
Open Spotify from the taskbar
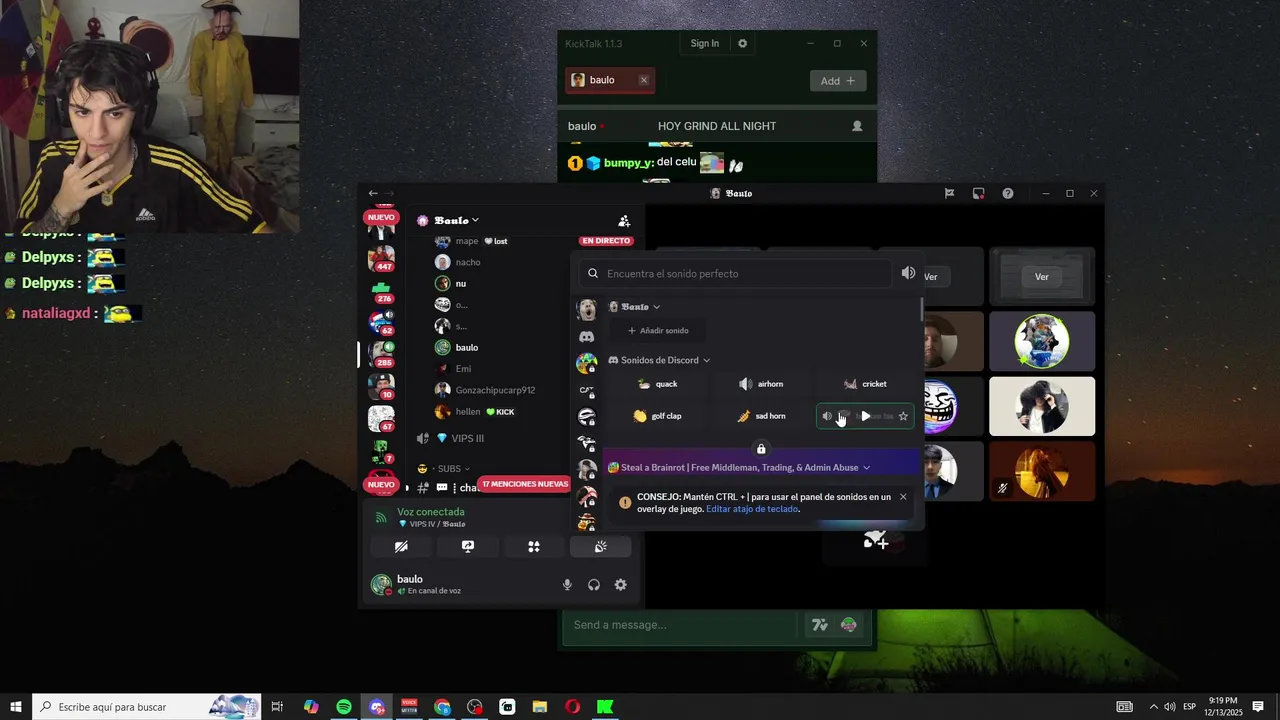[x=344, y=707]
